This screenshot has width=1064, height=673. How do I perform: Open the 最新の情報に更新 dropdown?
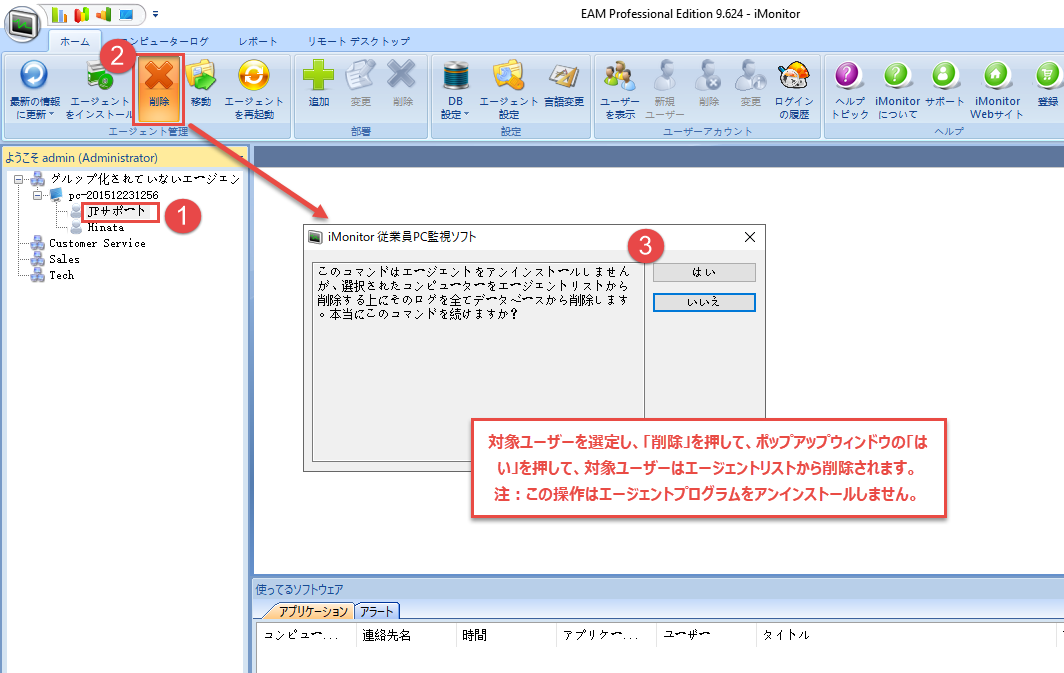(34, 90)
